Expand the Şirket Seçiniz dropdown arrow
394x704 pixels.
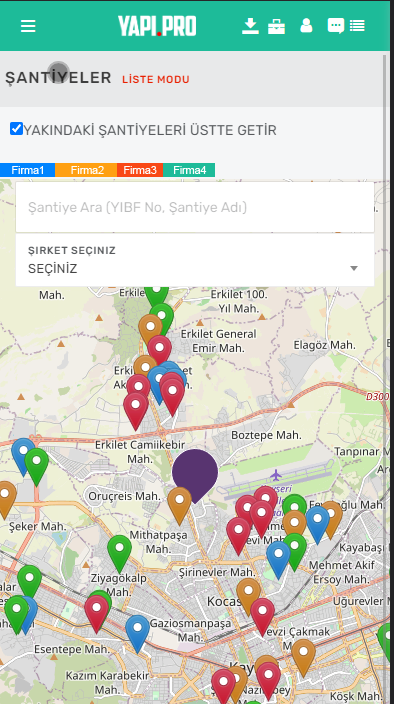pyautogui.click(x=354, y=268)
